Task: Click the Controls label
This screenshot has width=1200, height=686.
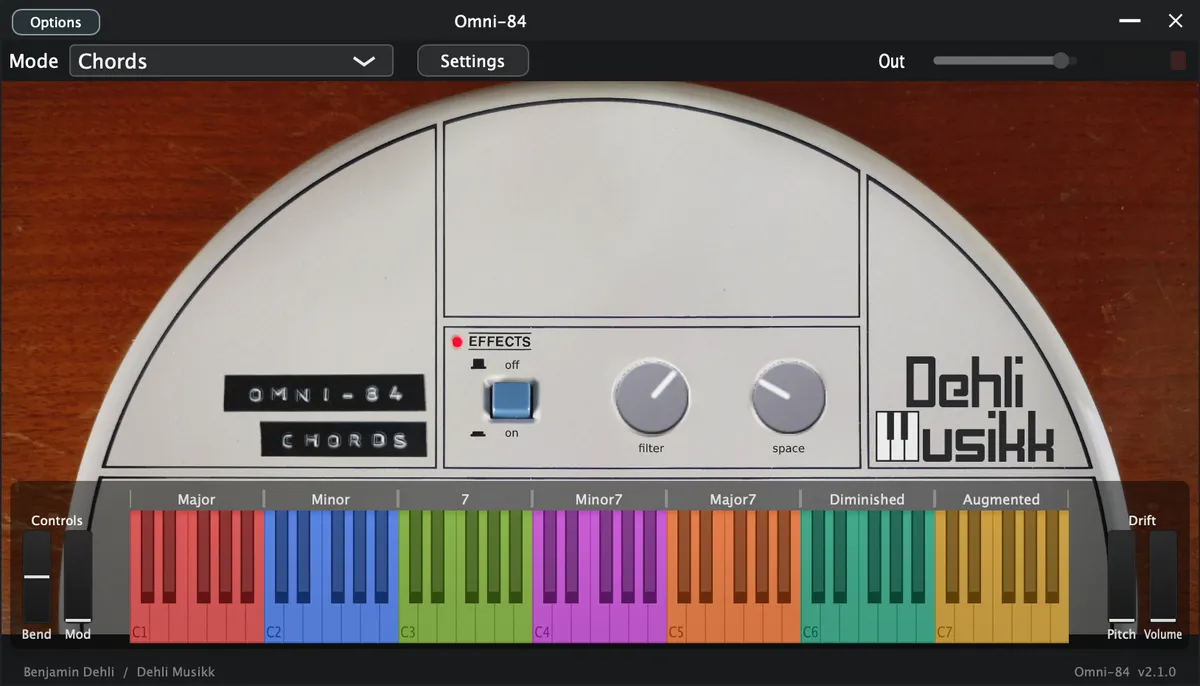Action: tap(57, 520)
